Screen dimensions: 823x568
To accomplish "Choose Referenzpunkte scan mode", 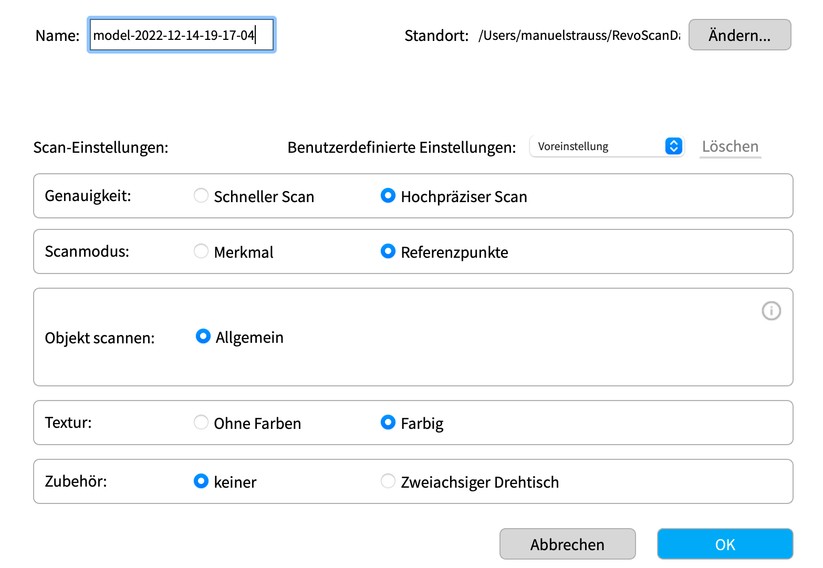I will [x=388, y=252].
